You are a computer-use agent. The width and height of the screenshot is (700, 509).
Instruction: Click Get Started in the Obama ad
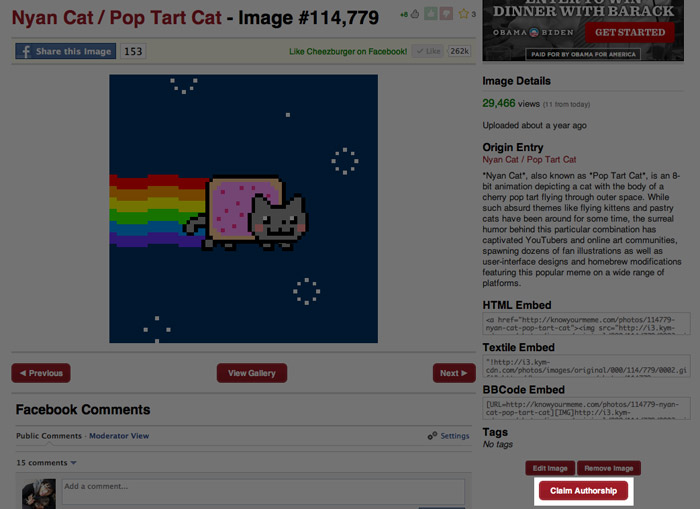pyautogui.click(x=630, y=32)
